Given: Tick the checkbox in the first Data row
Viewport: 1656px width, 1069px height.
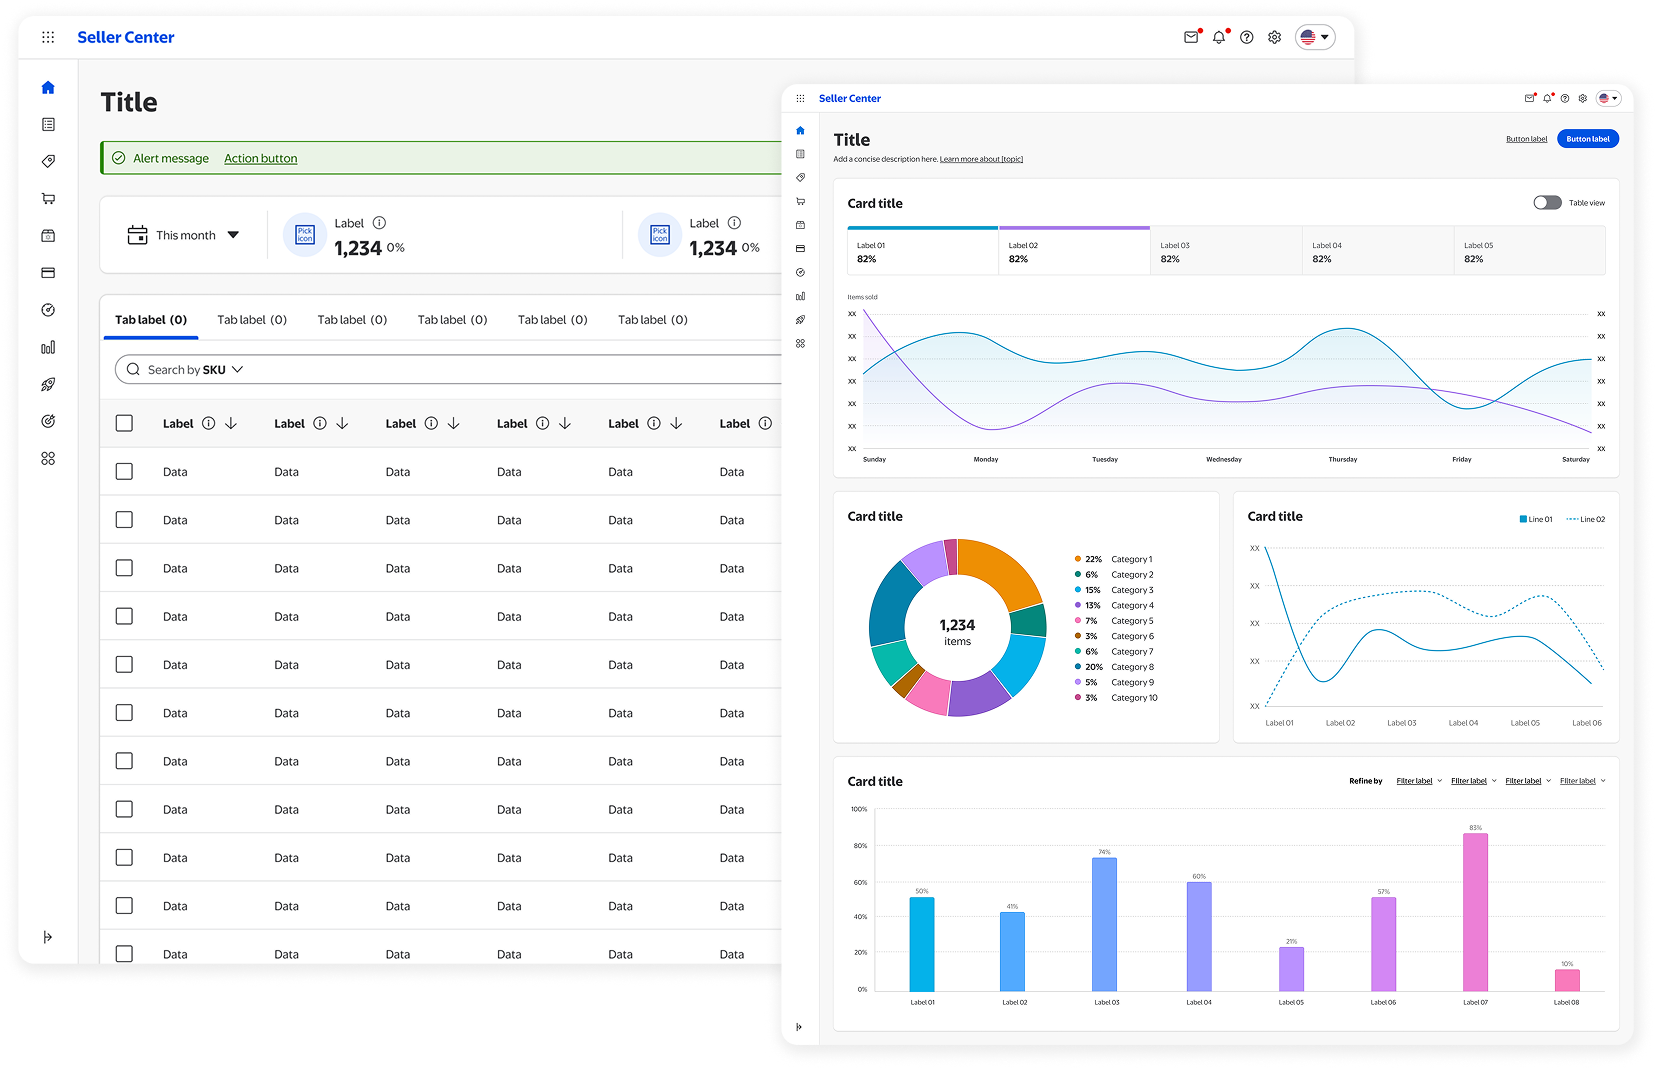Looking at the screenshot, I should pyautogui.click(x=124, y=472).
